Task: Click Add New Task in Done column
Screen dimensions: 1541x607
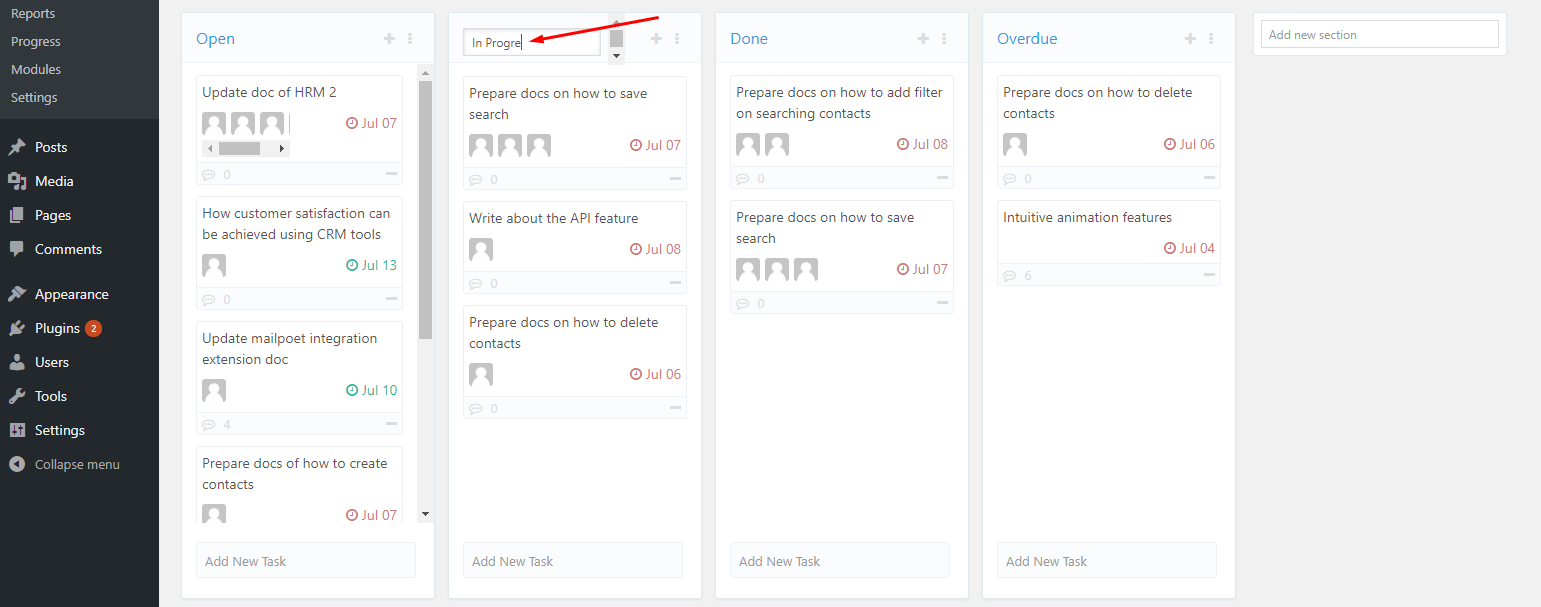Action: click(840, 561)
